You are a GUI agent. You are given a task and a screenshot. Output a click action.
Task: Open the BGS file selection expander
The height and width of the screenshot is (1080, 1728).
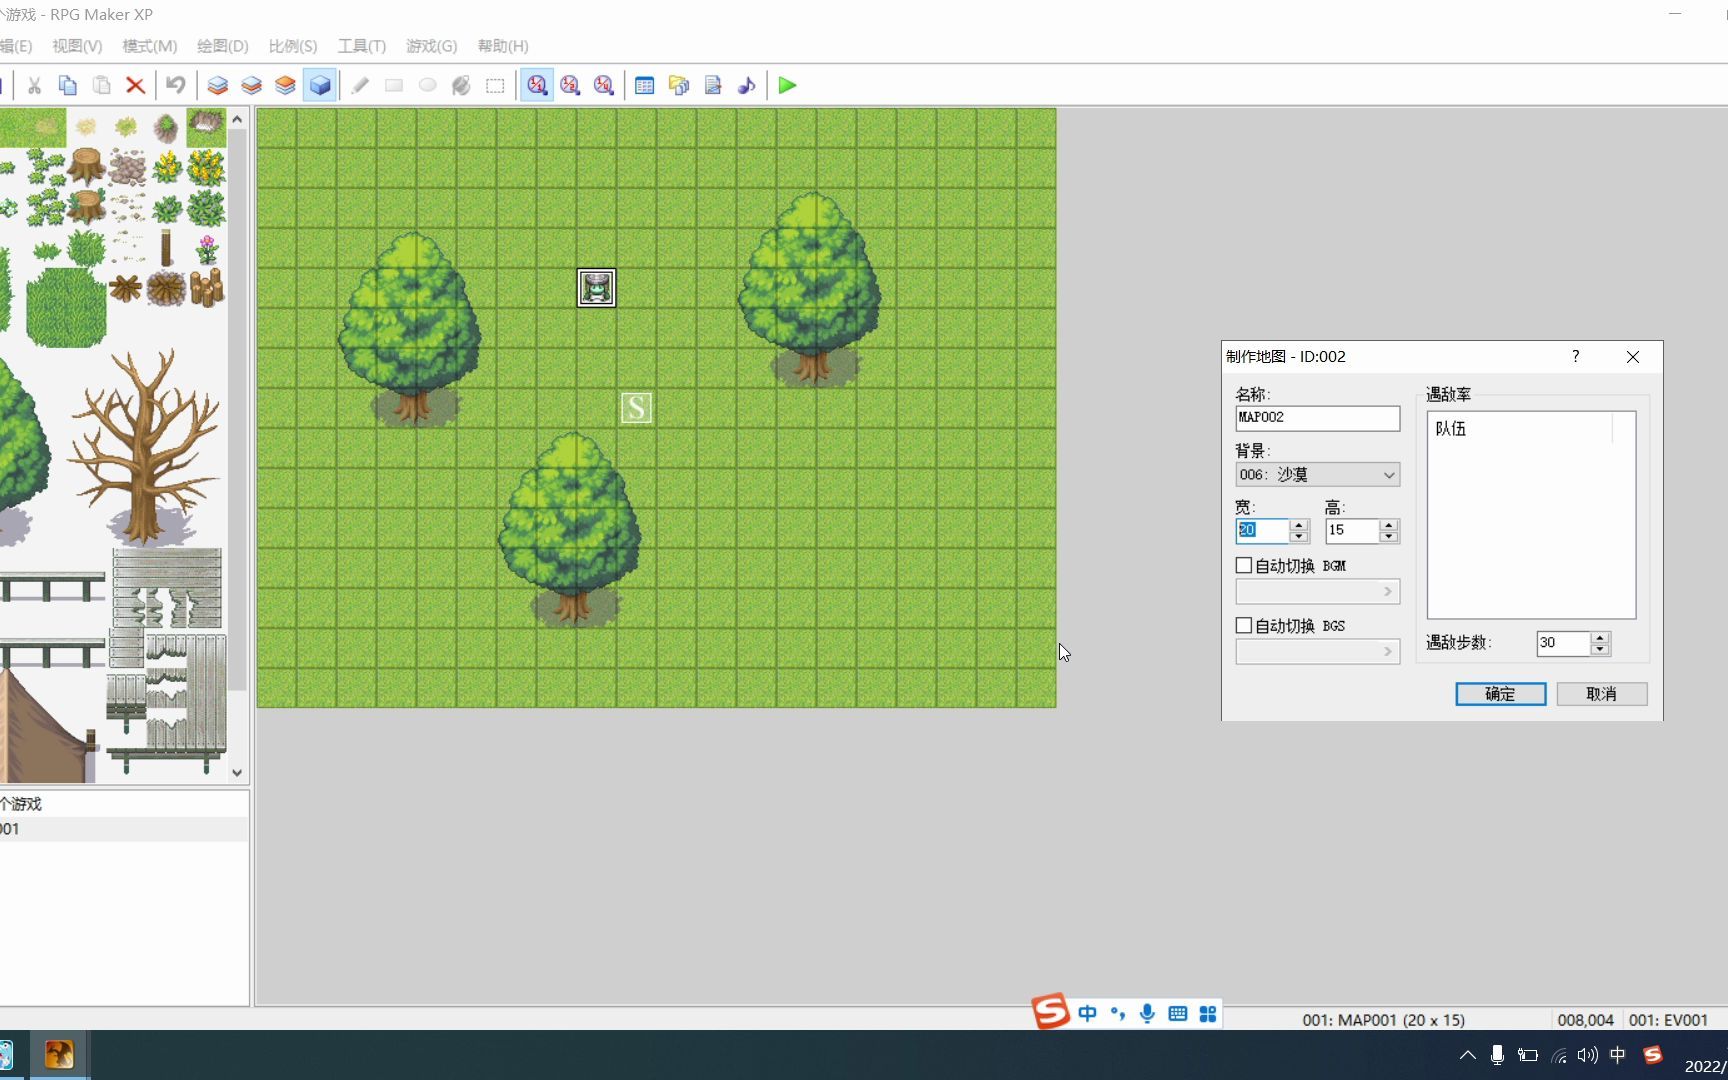click(x=1388, y=651)
